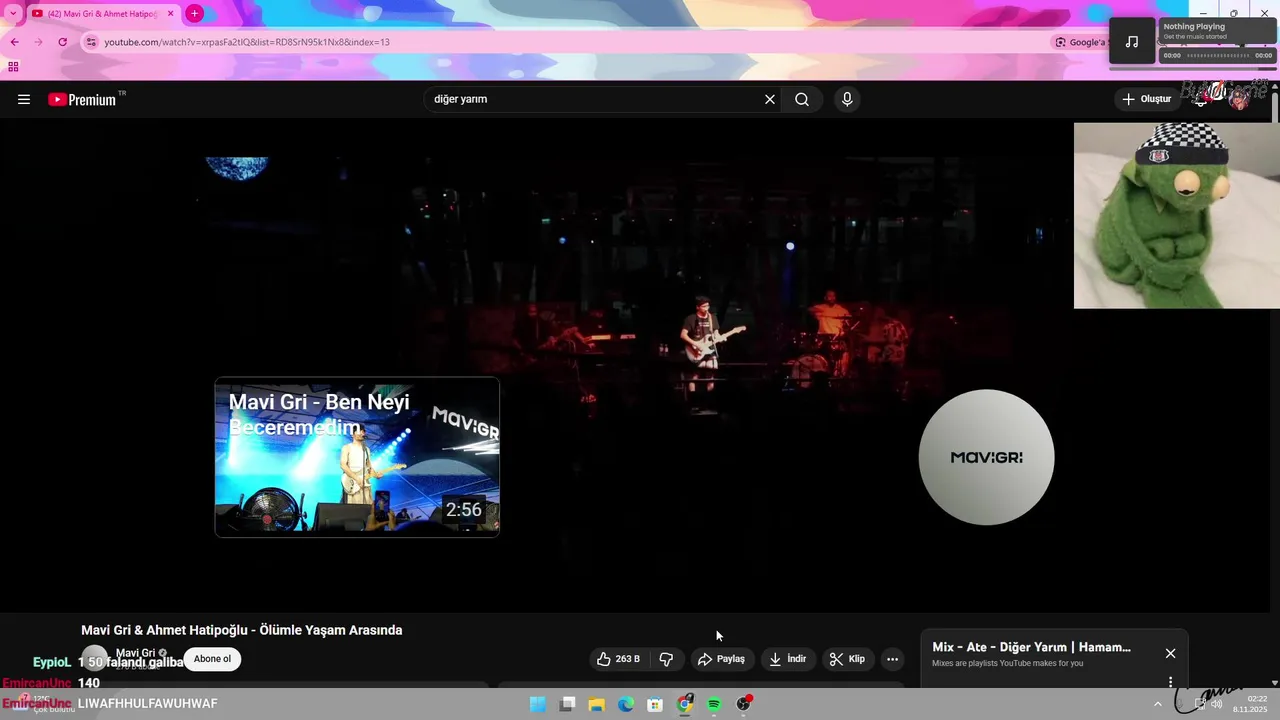Show hidden tray icons chevron
Viewport: 1280px width, 720px height.
click(1158, 704)
